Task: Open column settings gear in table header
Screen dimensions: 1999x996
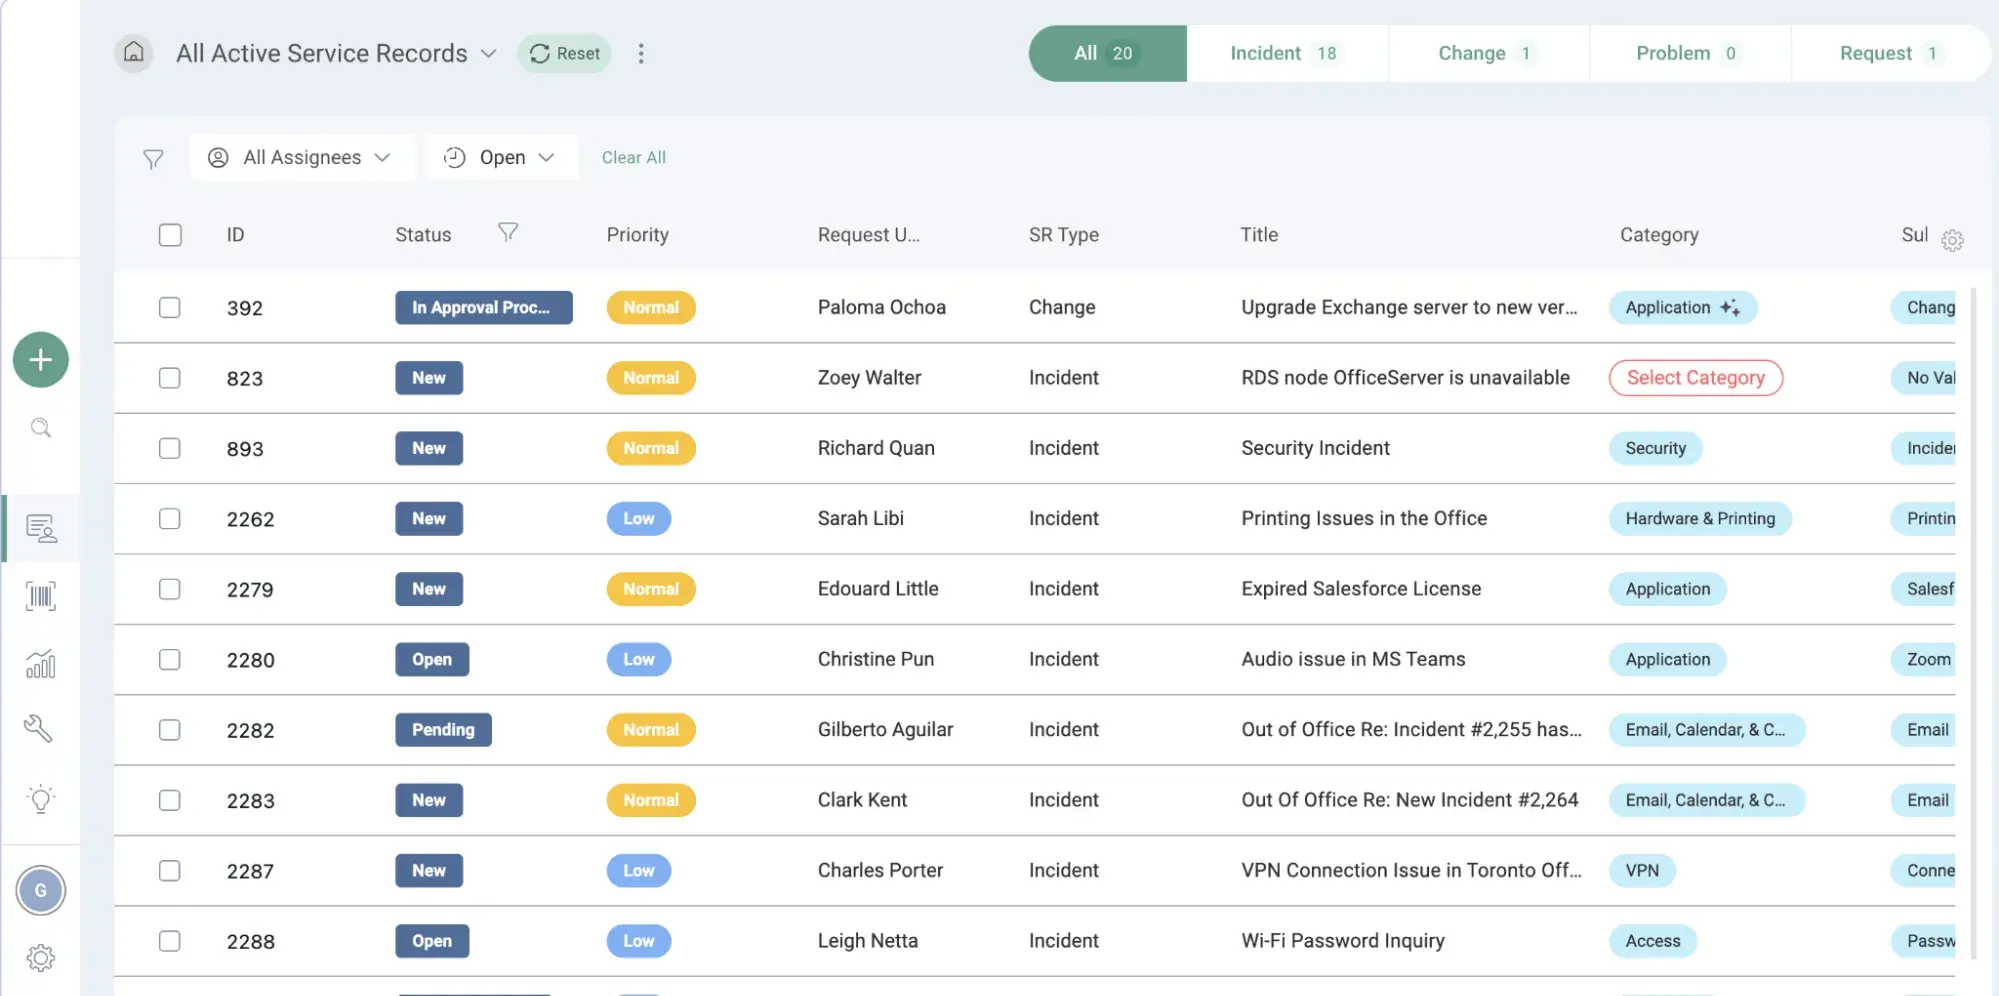Action: 1951,240
